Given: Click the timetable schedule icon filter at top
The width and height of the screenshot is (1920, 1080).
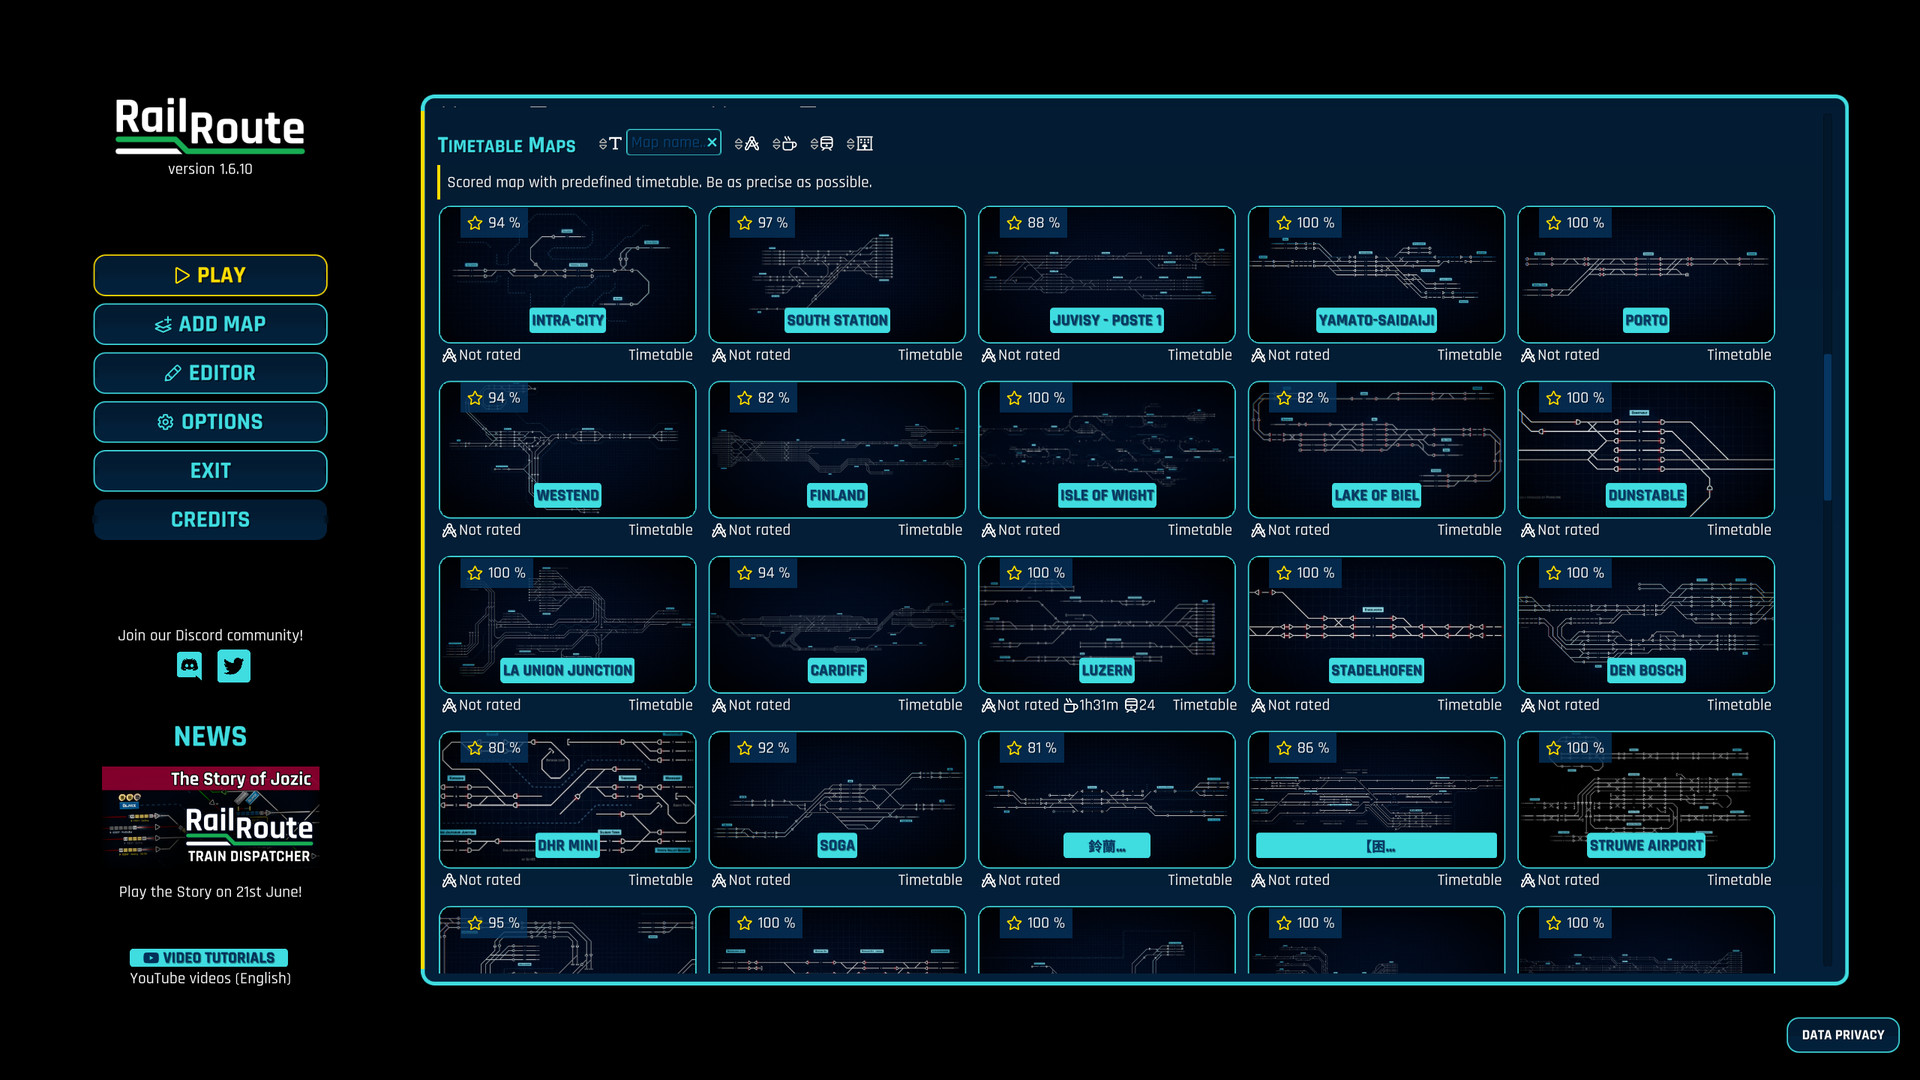Looking at the screenshot, I should click(x=866, y=144).
